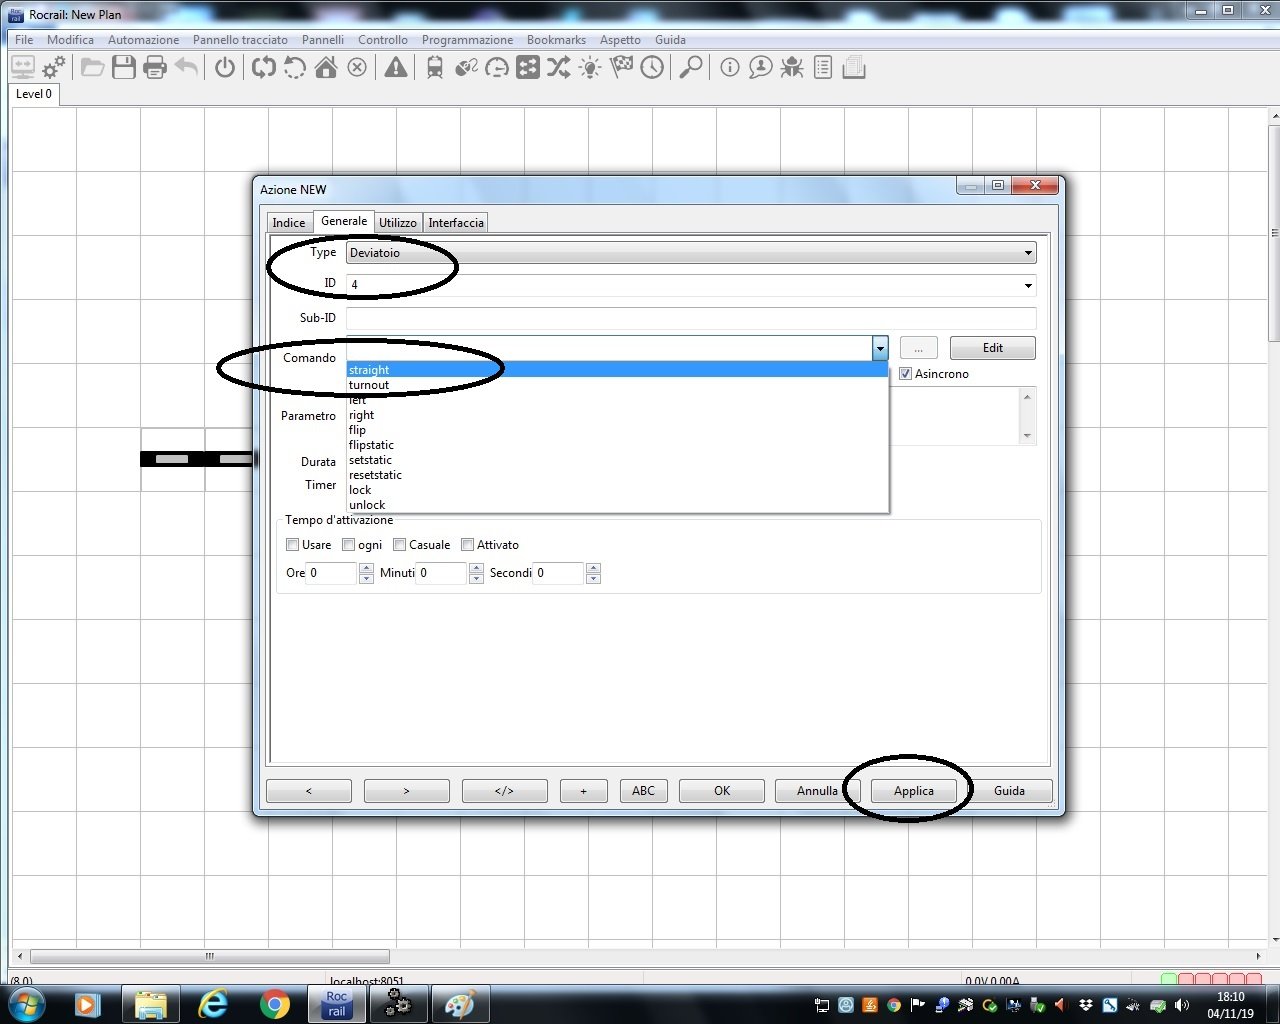The width and height of the screenshot is (1280, 1024).
Task: Click the locomotive icon in toolbar
Action: tap(435, 68)
